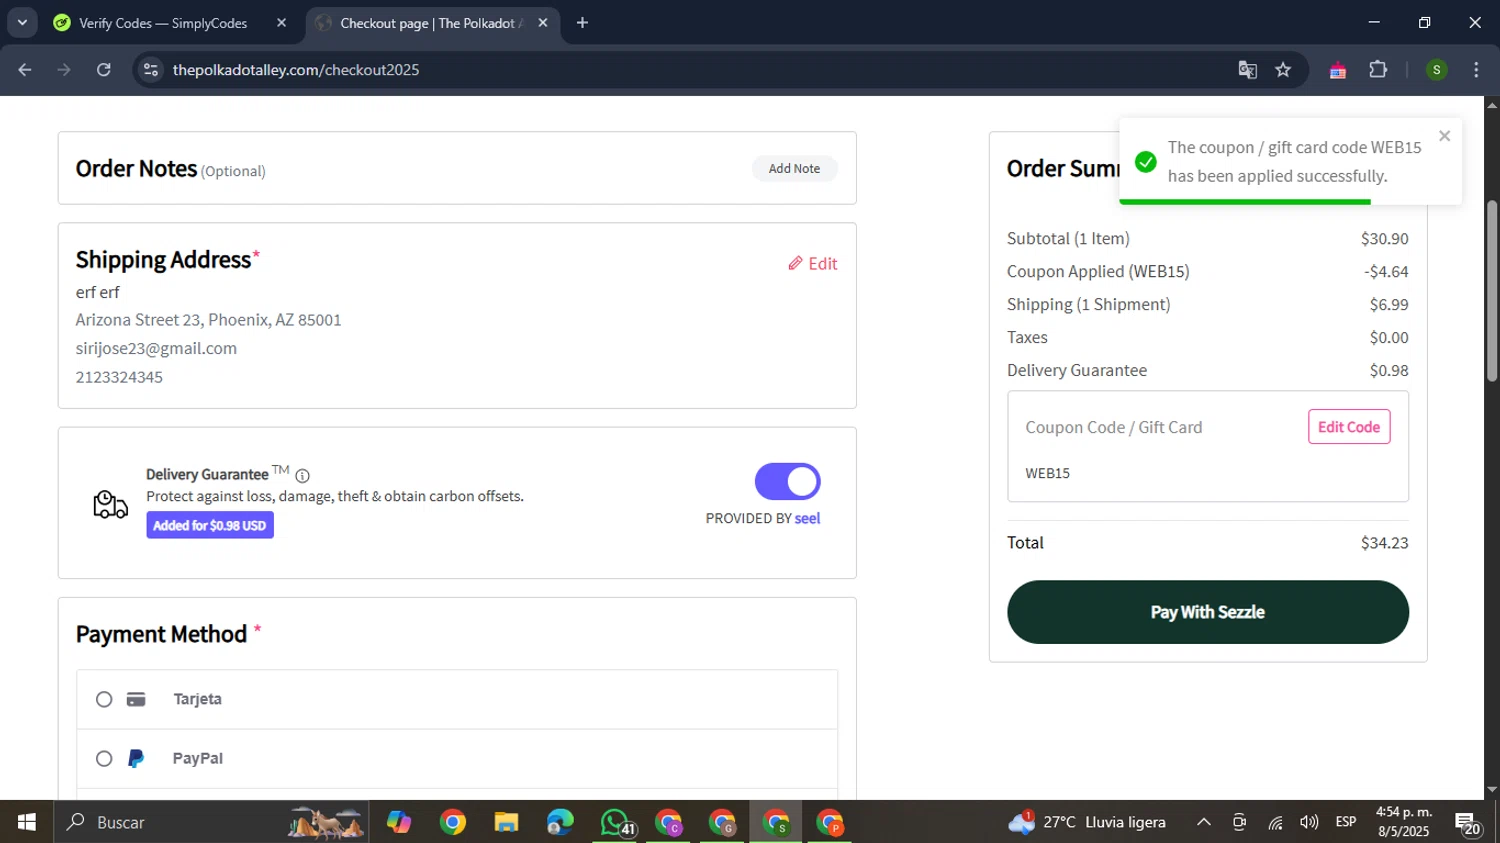Open the notification center icon
Screen dimensions: 1500x843
pyautogui.click(x=1468, y=824)
